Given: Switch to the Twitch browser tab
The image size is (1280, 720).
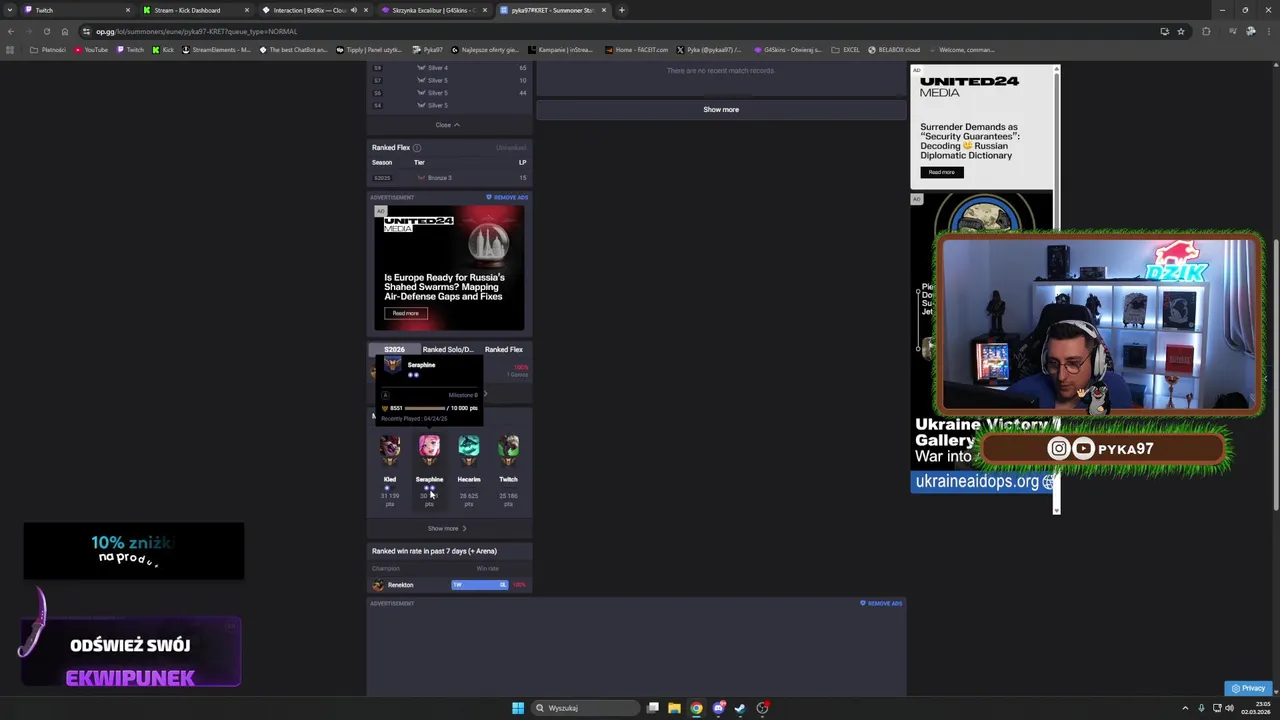Looking at the screenshot, I should click(x=75, y=10).
